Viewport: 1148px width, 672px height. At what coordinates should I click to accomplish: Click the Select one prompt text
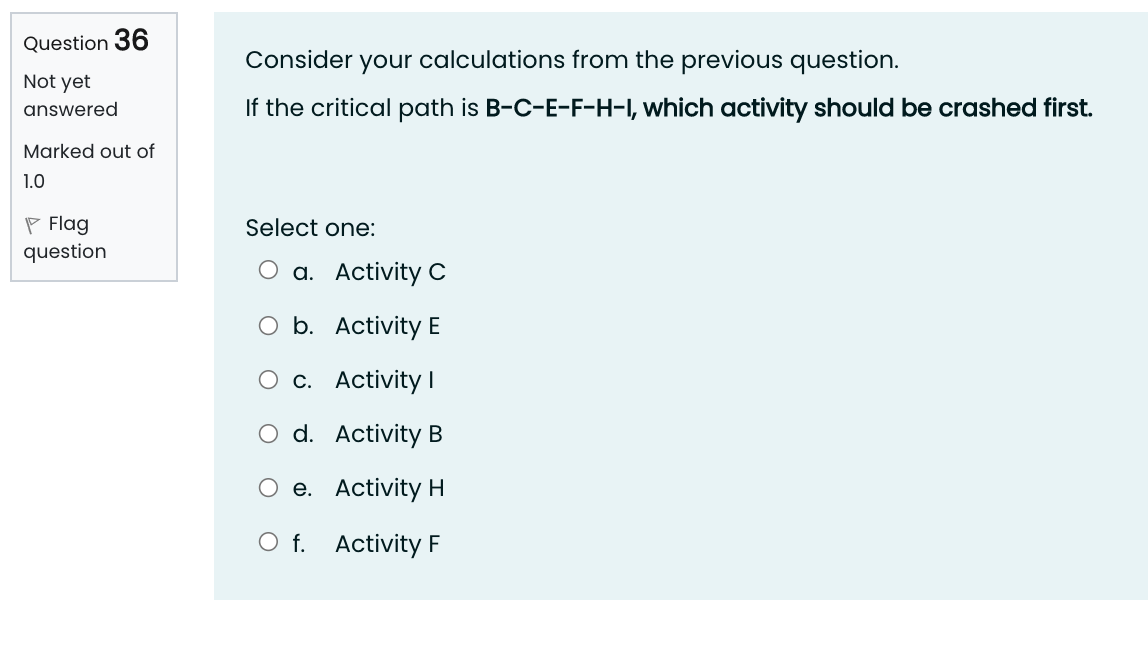(310, 228)
